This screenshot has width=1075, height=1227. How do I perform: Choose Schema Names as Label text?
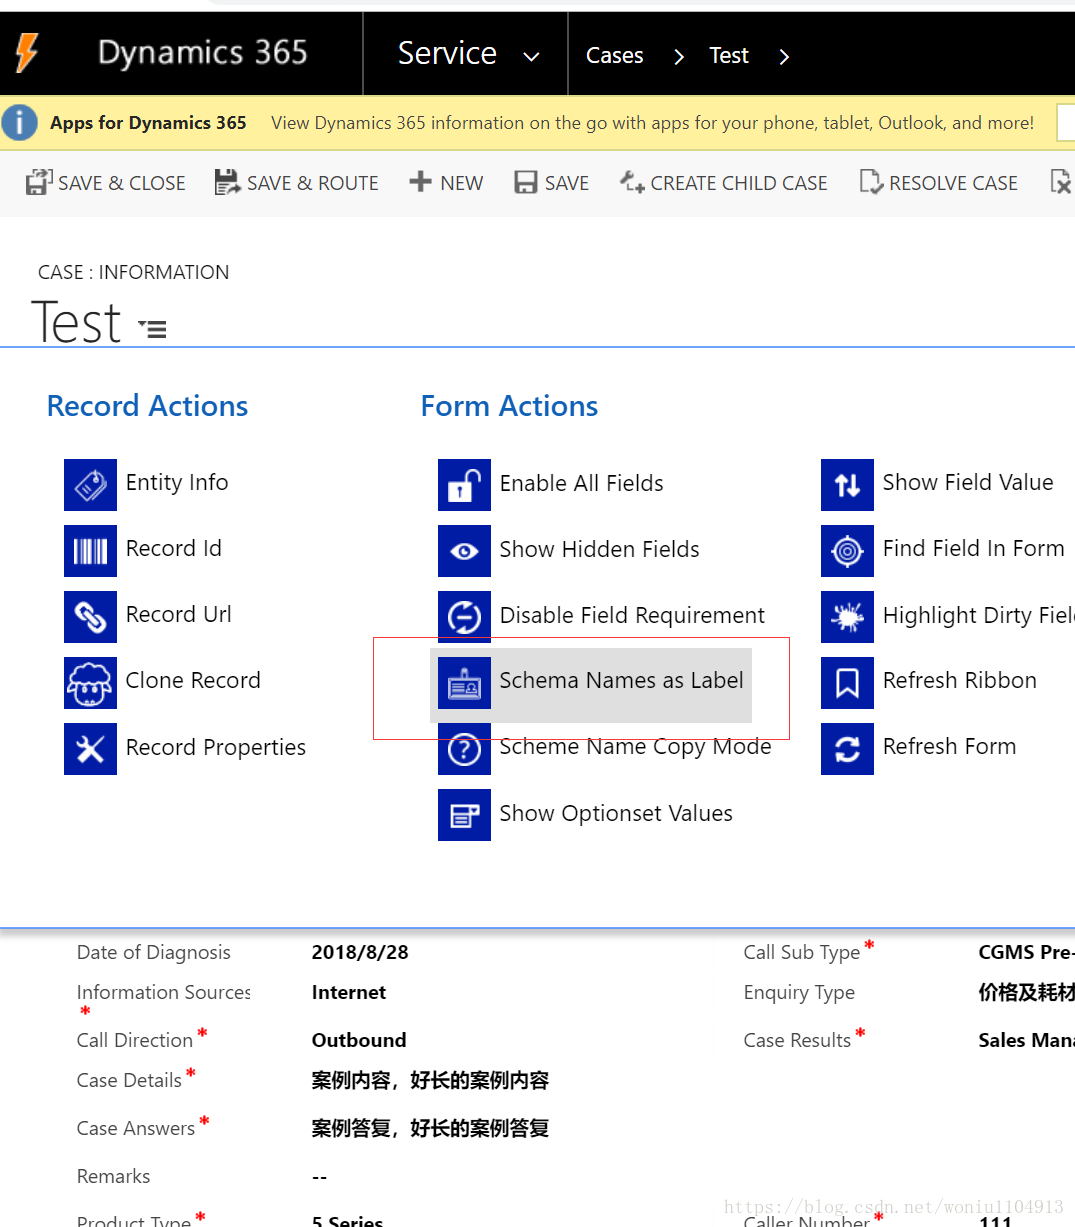pos(621,680)
